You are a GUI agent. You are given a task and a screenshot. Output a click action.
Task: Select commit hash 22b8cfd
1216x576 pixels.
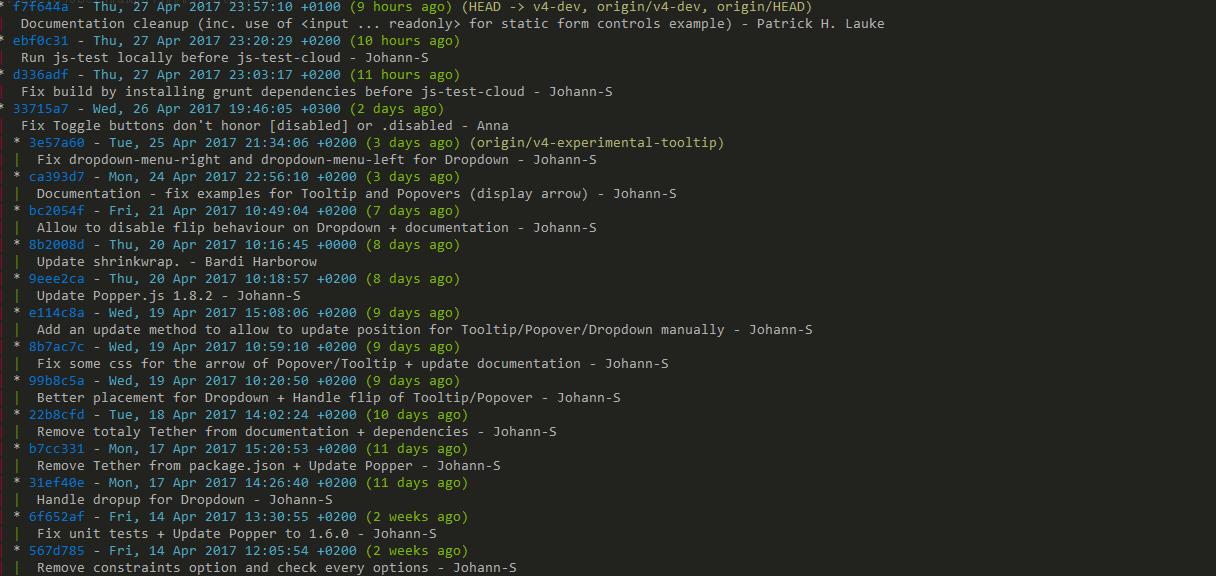tap(57, 415)
